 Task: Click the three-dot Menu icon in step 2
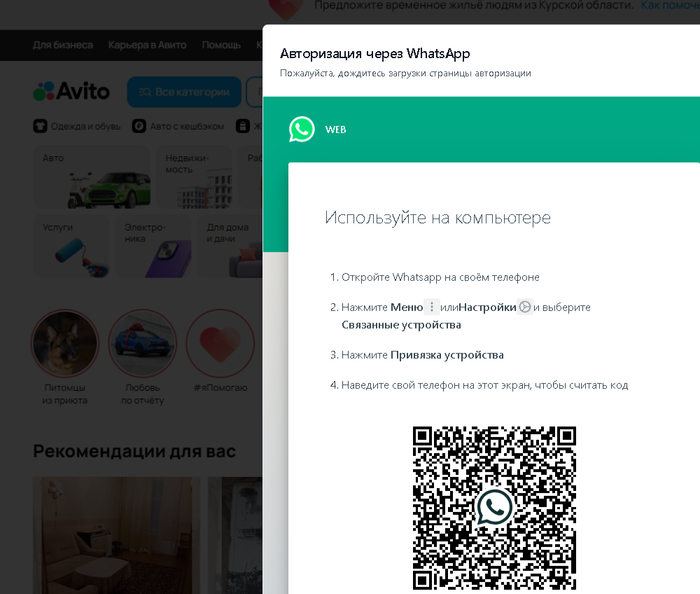[x=432, y=308]
